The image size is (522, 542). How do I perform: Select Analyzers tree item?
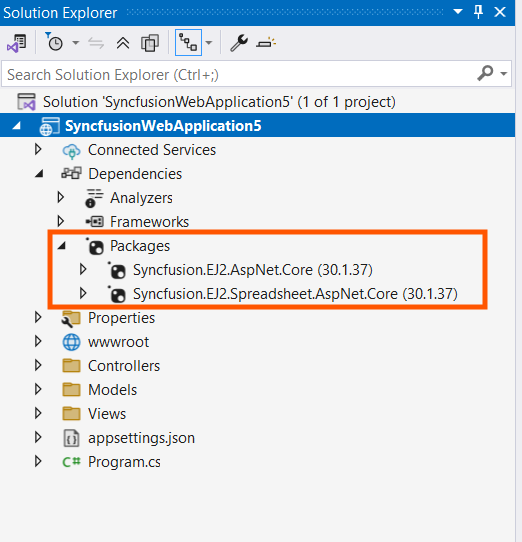141,198
